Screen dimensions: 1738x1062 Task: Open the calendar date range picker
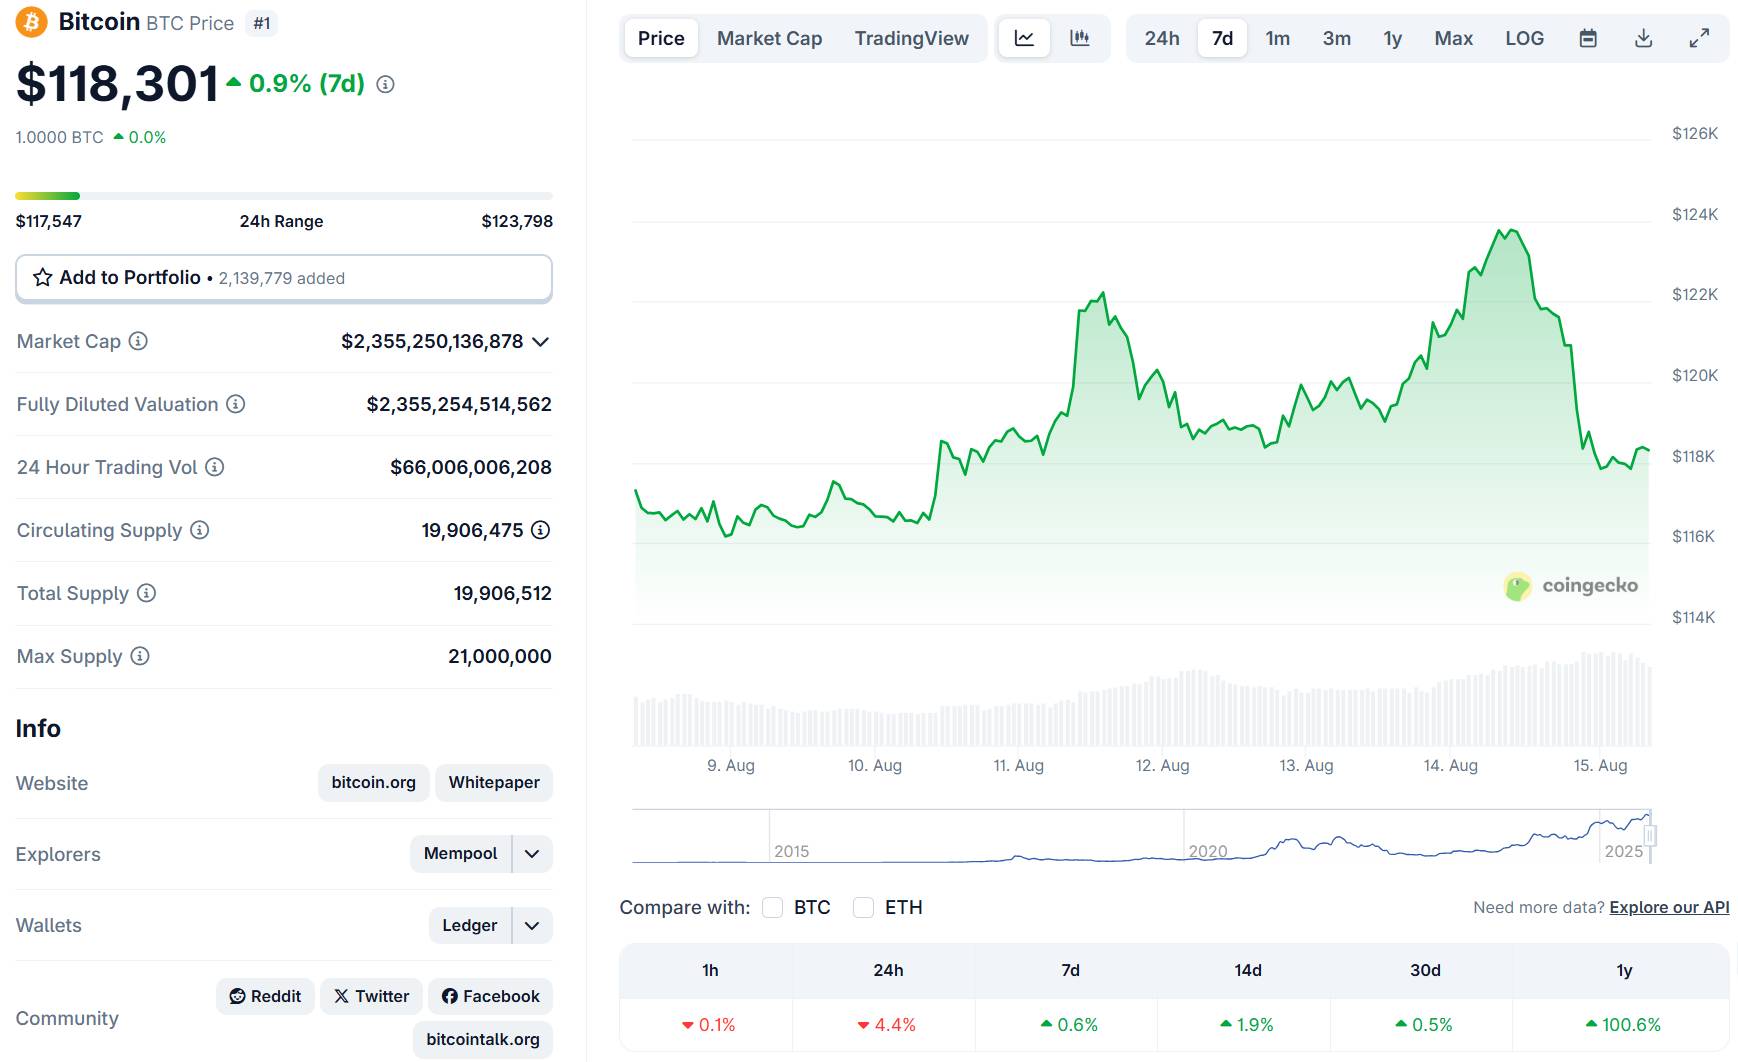1588,38
